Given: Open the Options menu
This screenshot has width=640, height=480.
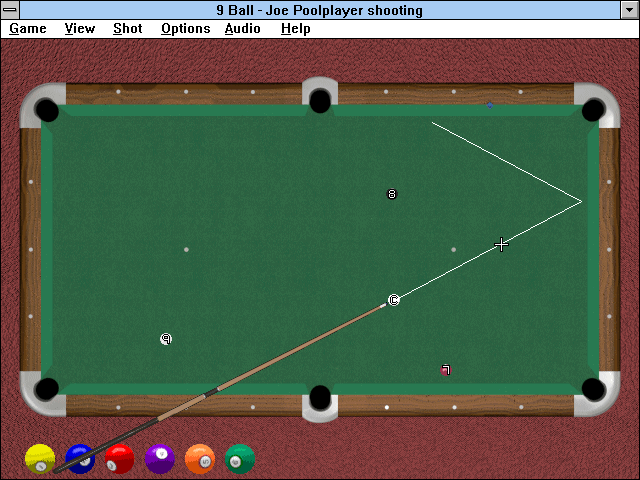Looking at the screenshot, I should (x=186, y=29).
